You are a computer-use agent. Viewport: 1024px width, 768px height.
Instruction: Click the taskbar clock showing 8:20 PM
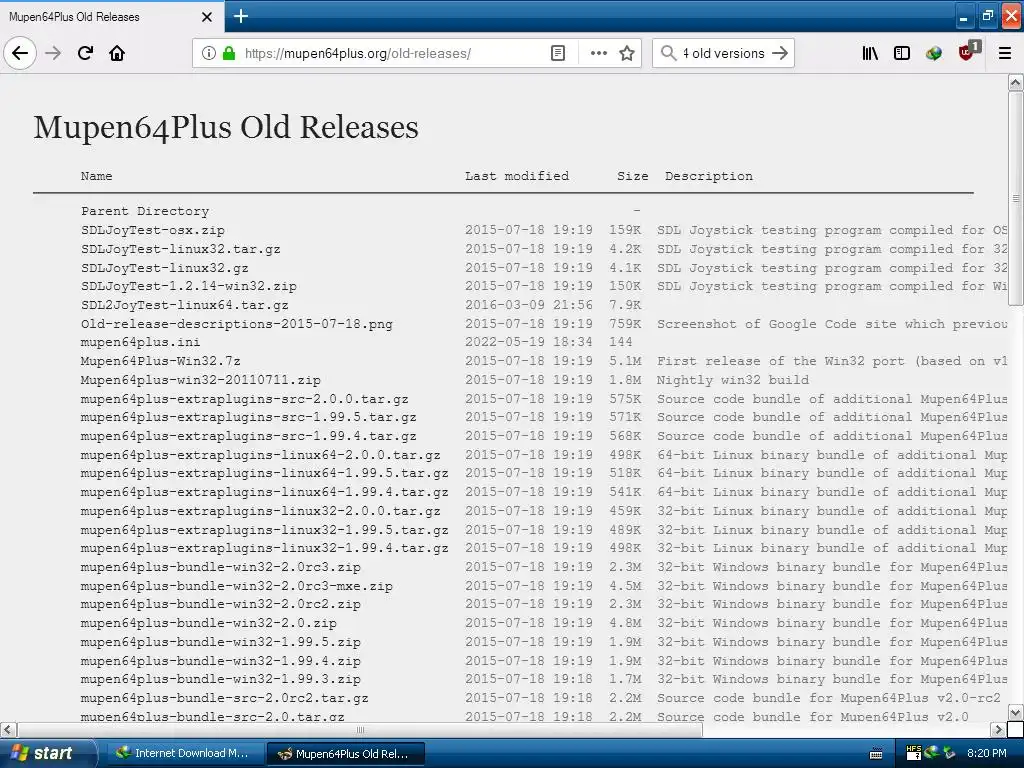click(986, 753)
